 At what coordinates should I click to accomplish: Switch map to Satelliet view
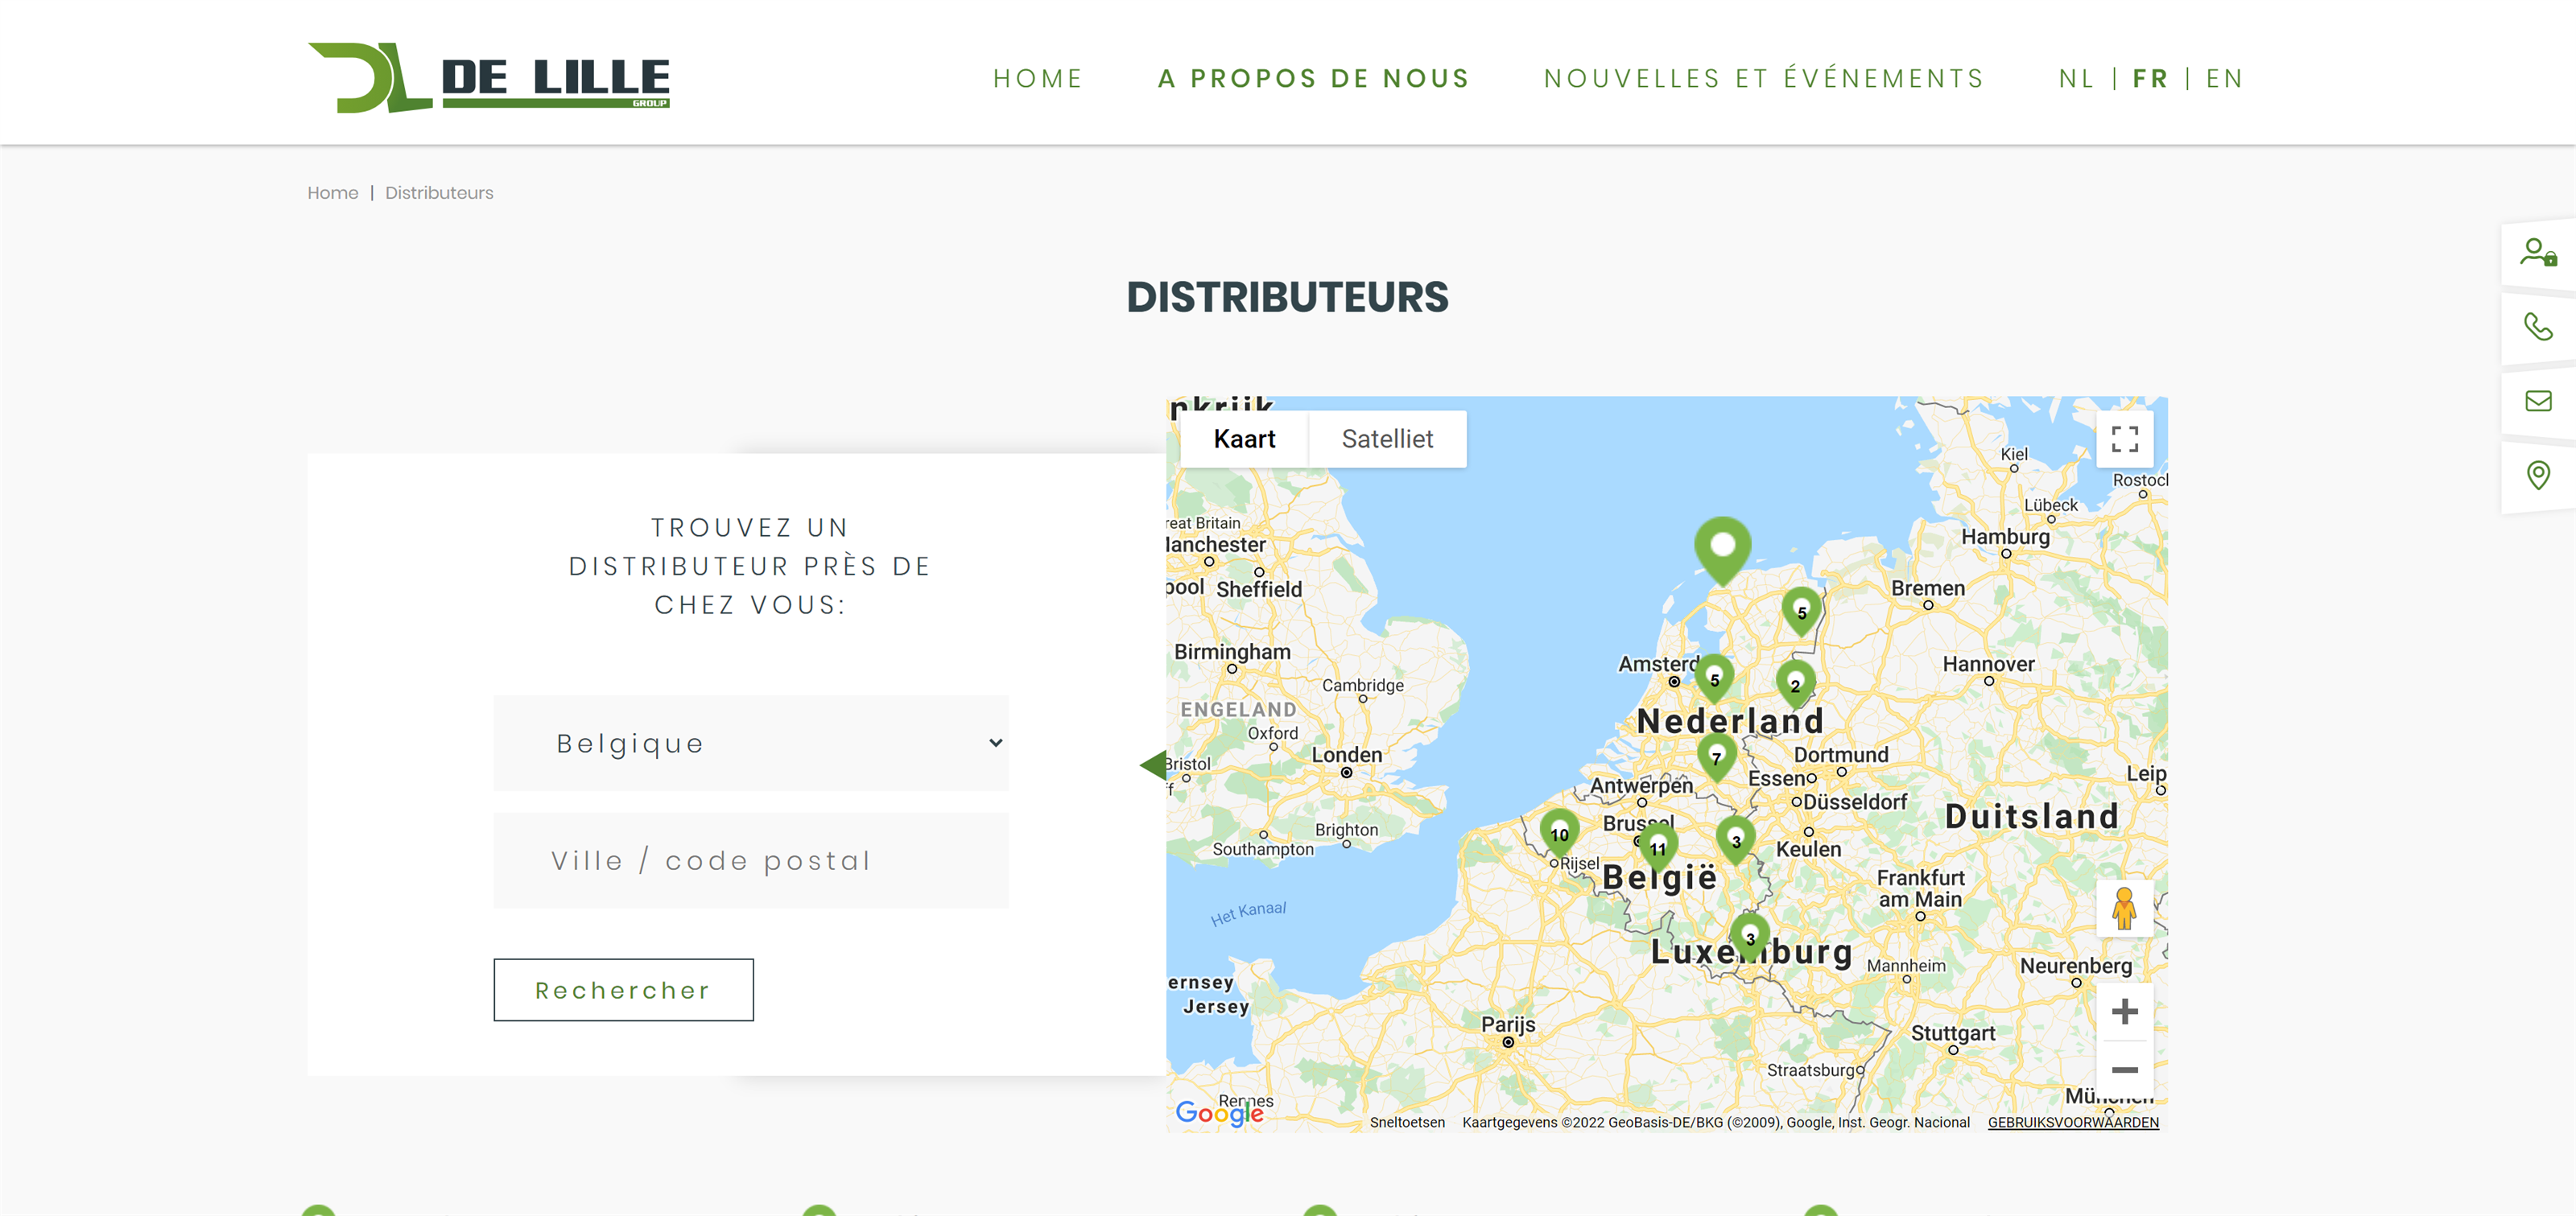click(x=1386, y=439)
